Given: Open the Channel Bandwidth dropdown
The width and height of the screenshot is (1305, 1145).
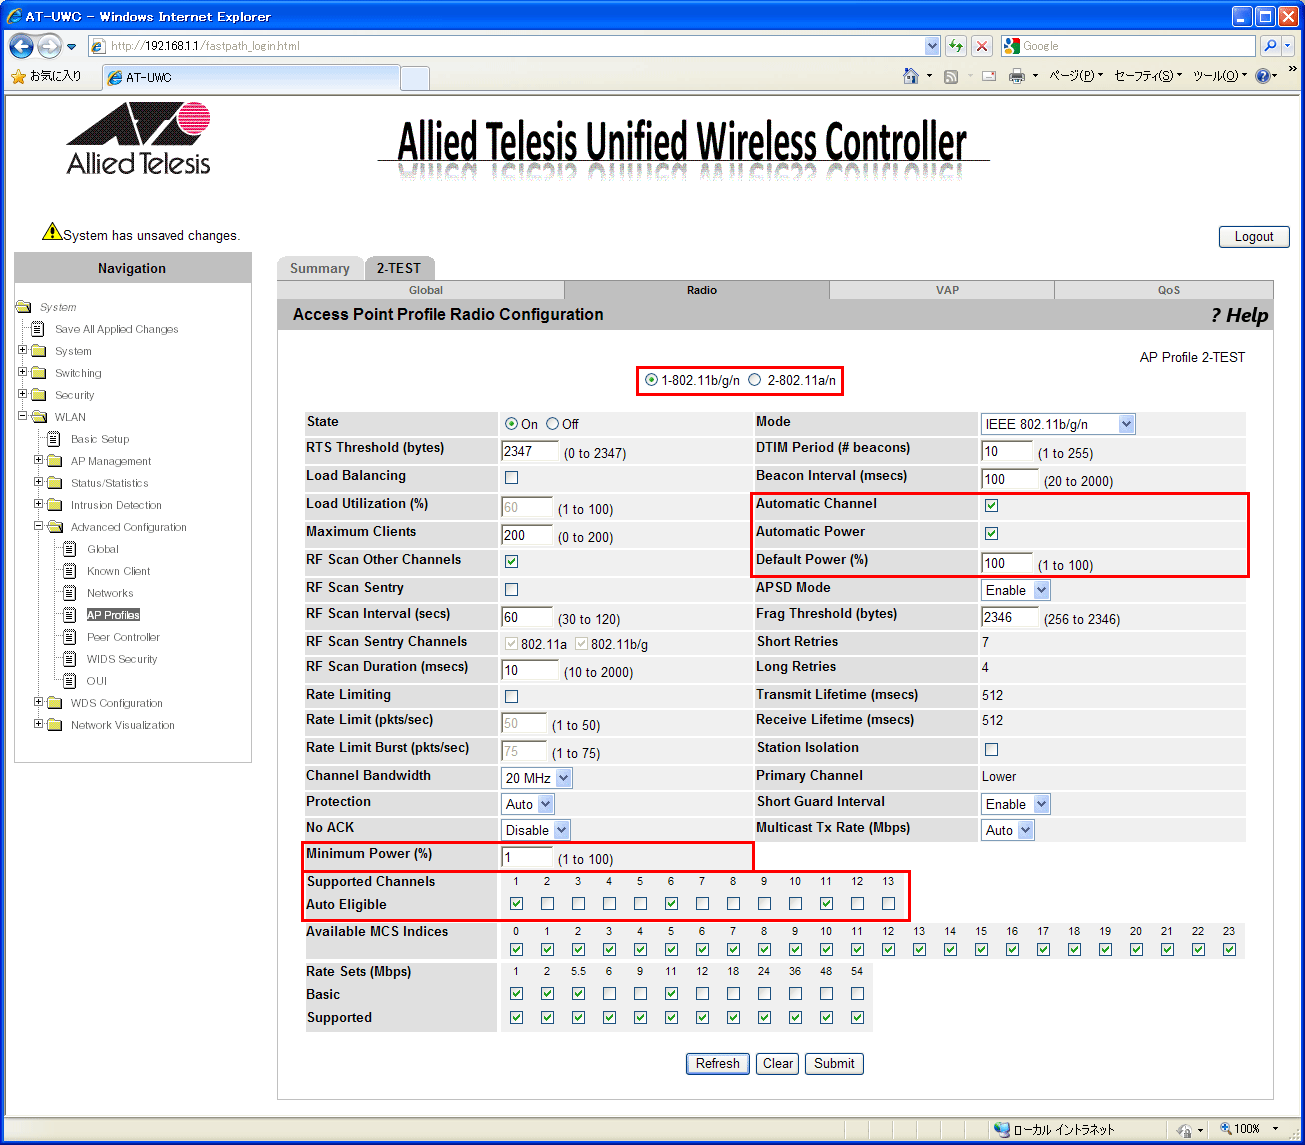Looking at the screenshot, I should point(536,778).
